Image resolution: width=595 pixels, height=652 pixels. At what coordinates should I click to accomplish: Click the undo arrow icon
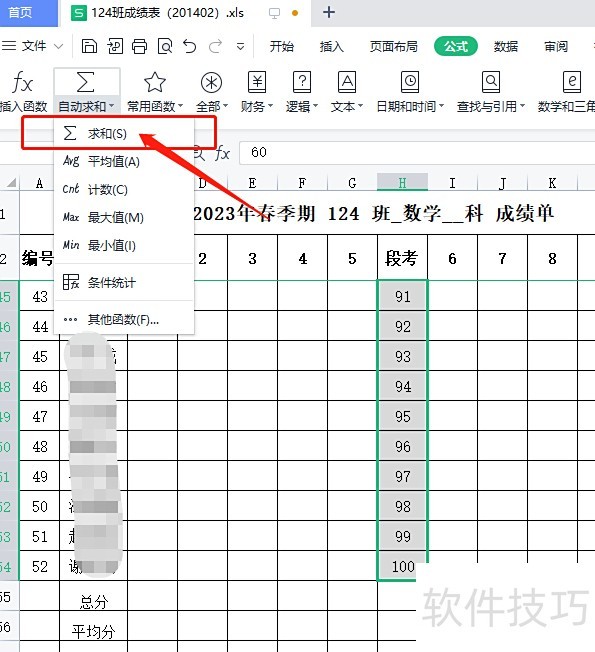[x=190, y=46]
